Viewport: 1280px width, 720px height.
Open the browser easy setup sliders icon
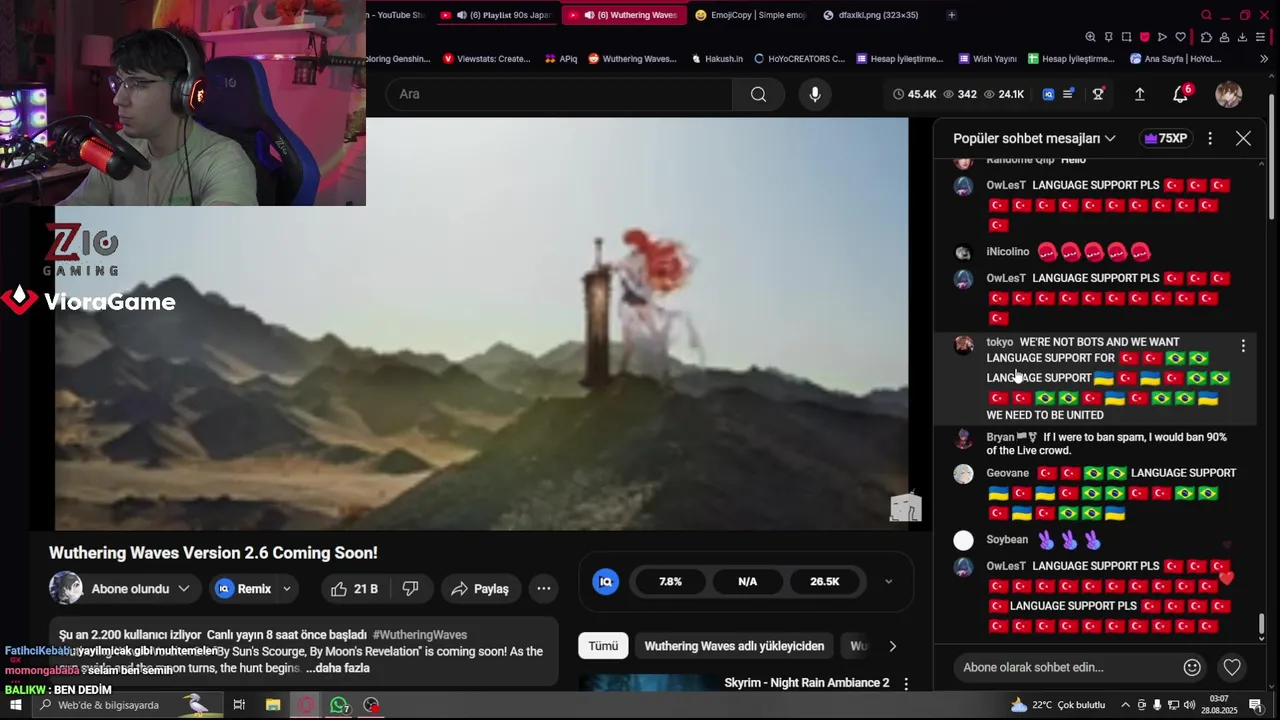(1261, 37)
